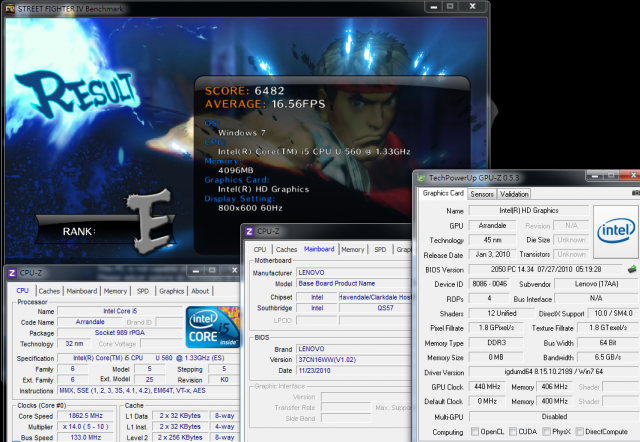Select Caches tab in the Mainboard CPU-Z window
The height and width of the screenshot is (442, 640).
286,249
